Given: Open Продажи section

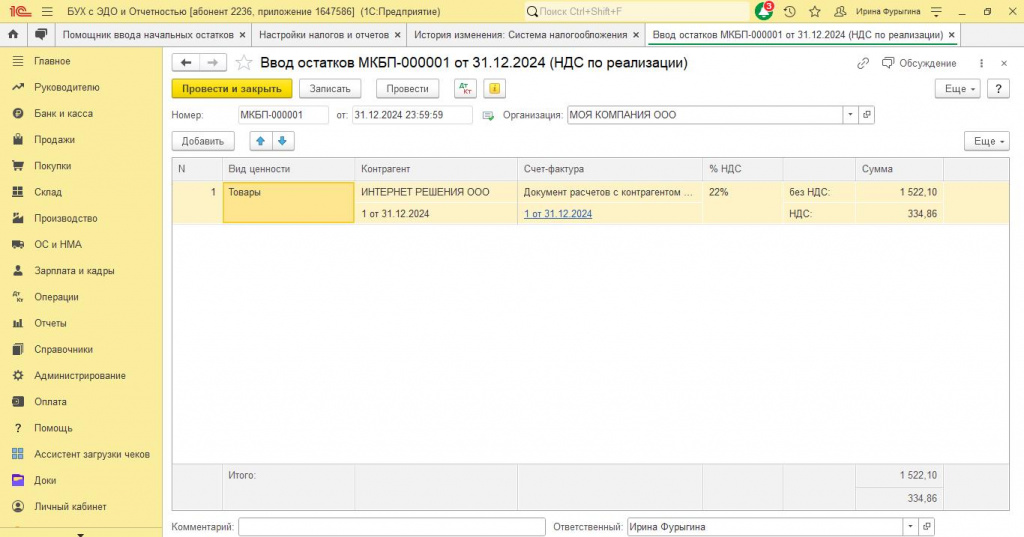Looking at the screenshot, I should point(54,140).
